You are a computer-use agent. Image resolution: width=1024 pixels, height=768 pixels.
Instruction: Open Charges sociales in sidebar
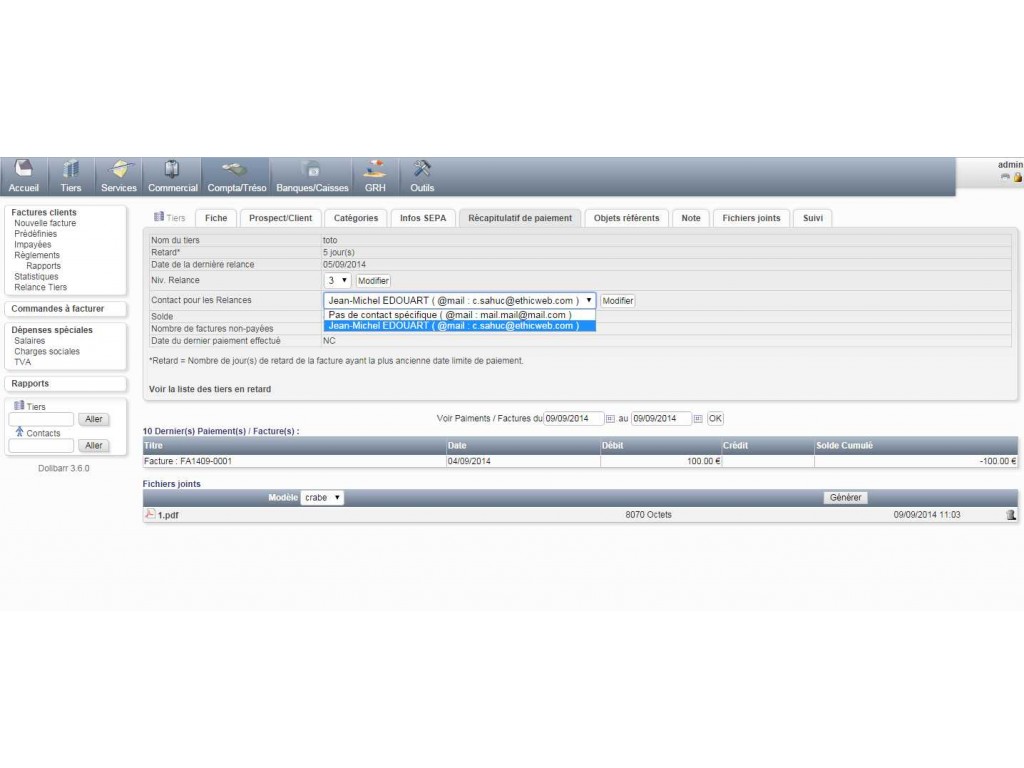coord(47,351)
